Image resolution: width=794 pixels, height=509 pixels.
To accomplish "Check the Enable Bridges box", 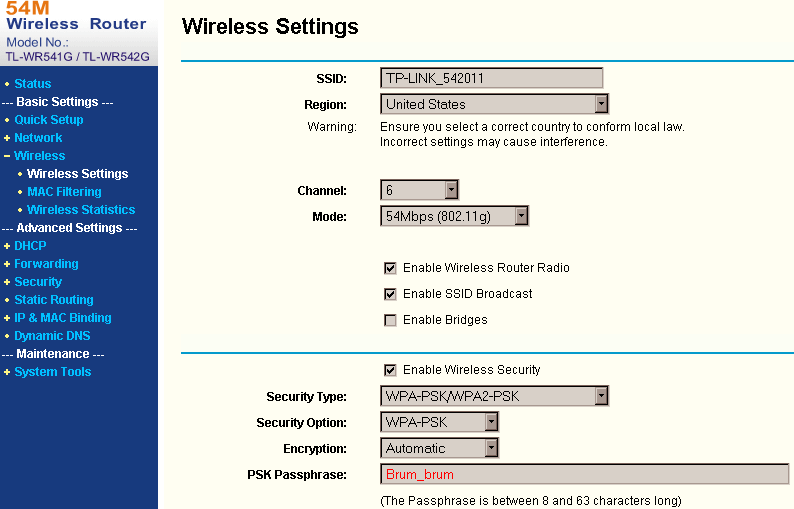I will click(390, 320).
